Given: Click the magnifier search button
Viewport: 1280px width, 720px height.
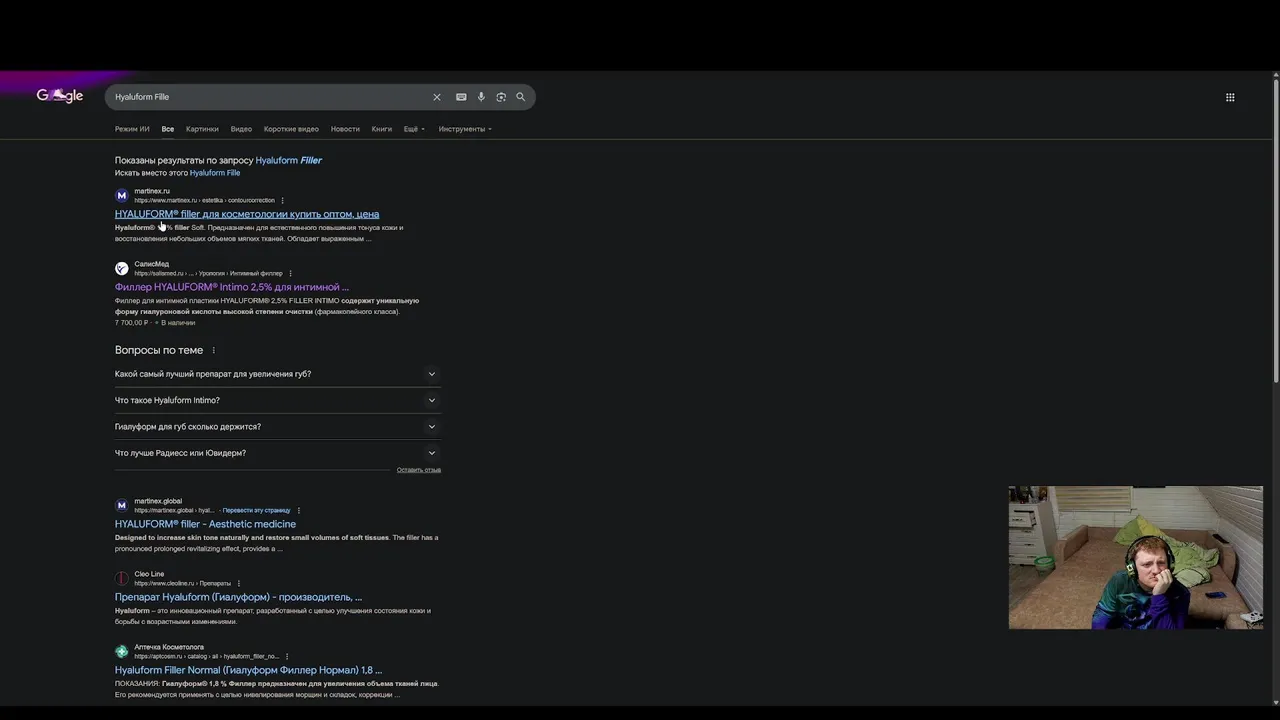Looking at the screenshot, I should (x=521, y=97).
